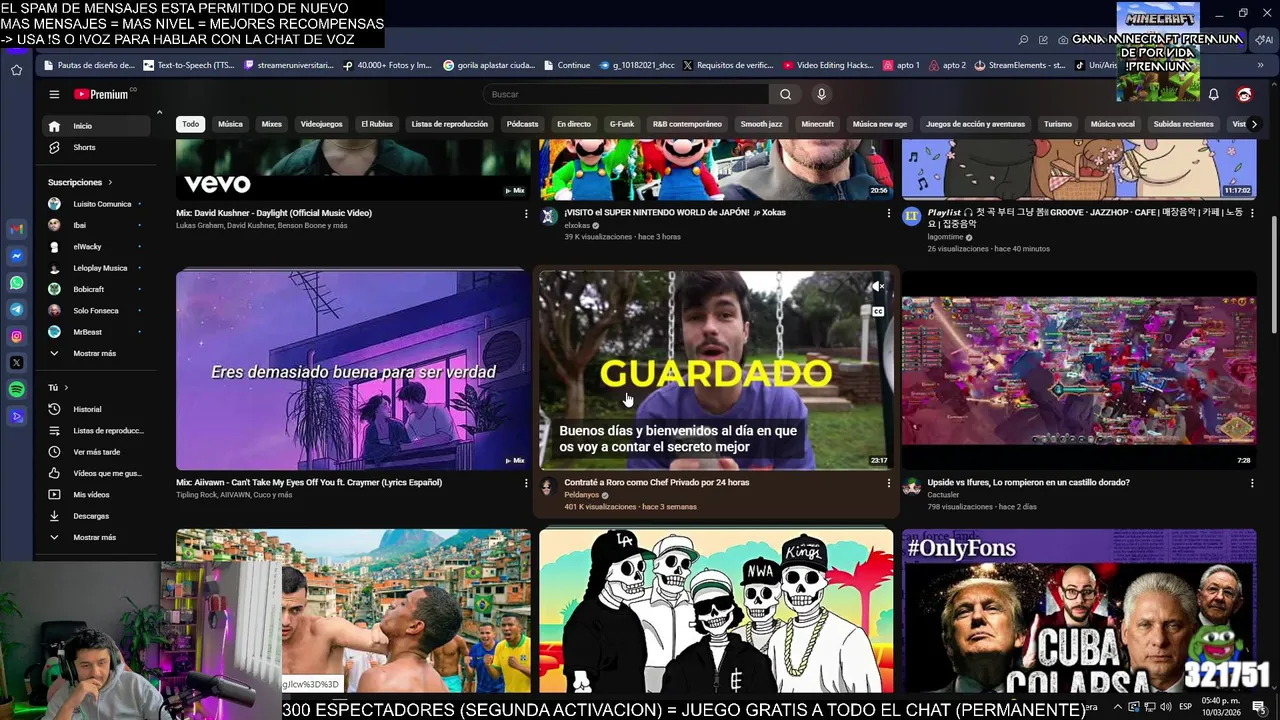Open the Peldanyos channel link

tap(581, 495)
